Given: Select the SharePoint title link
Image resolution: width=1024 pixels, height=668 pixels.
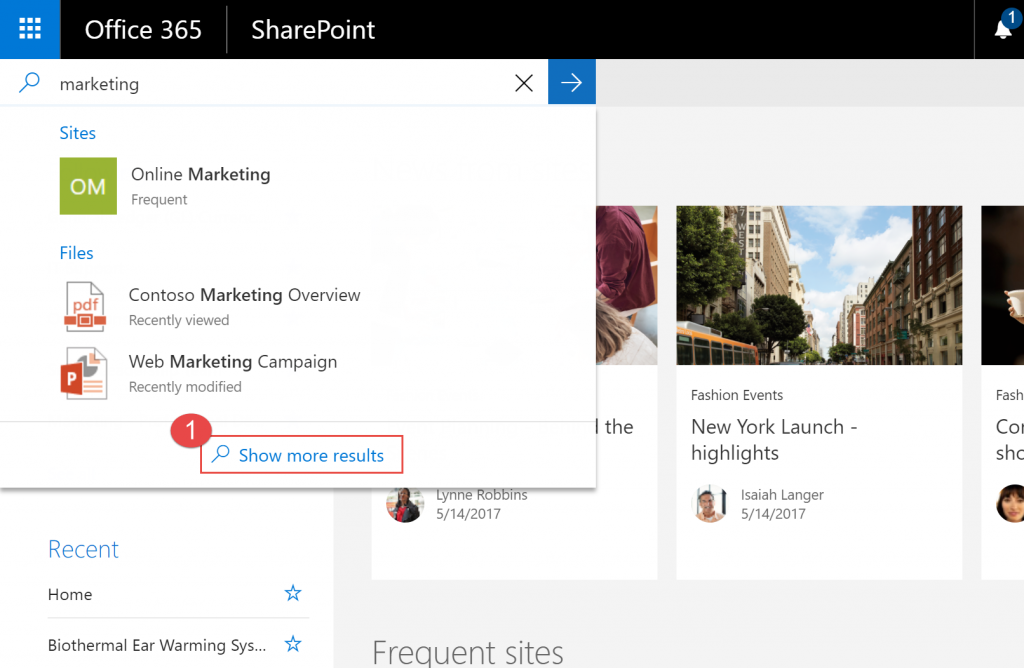Looking at the screenshot, I should coord(313,30).
